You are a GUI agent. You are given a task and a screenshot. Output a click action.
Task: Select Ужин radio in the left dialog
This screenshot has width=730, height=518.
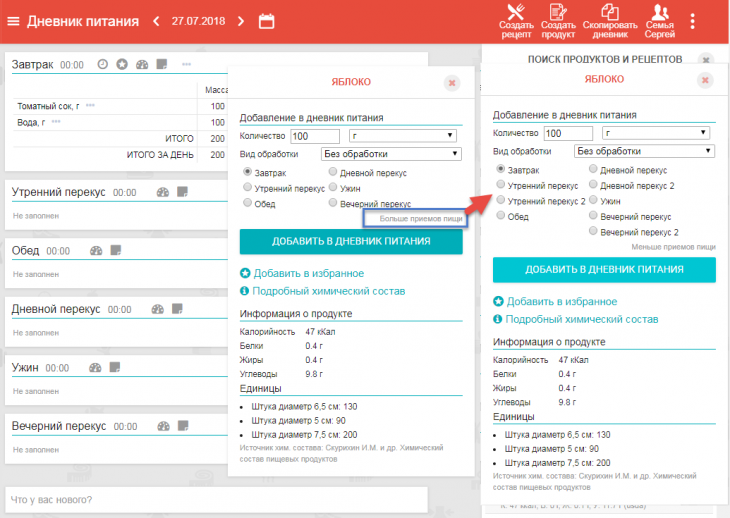click(334, 187)
